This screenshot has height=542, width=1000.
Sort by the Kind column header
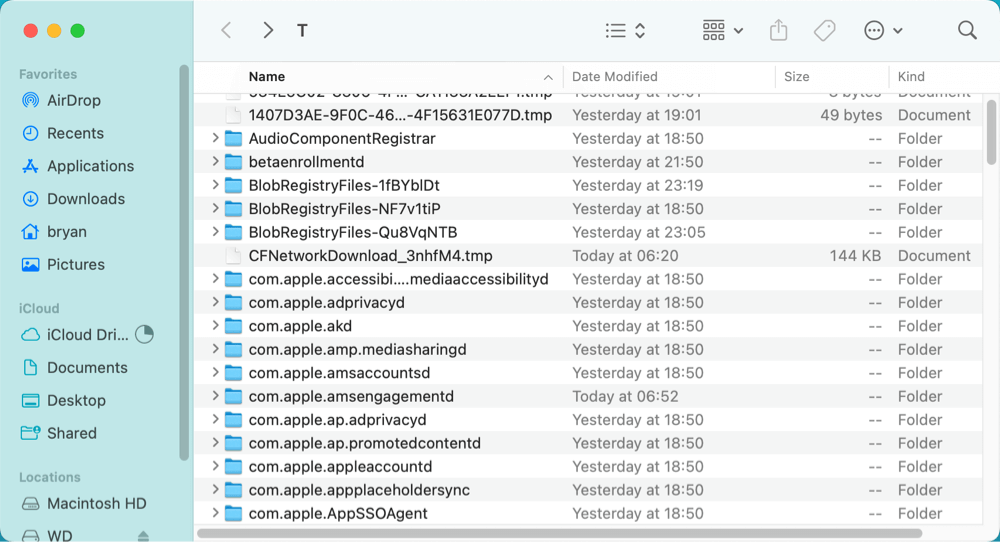click(x=911, y=77)
